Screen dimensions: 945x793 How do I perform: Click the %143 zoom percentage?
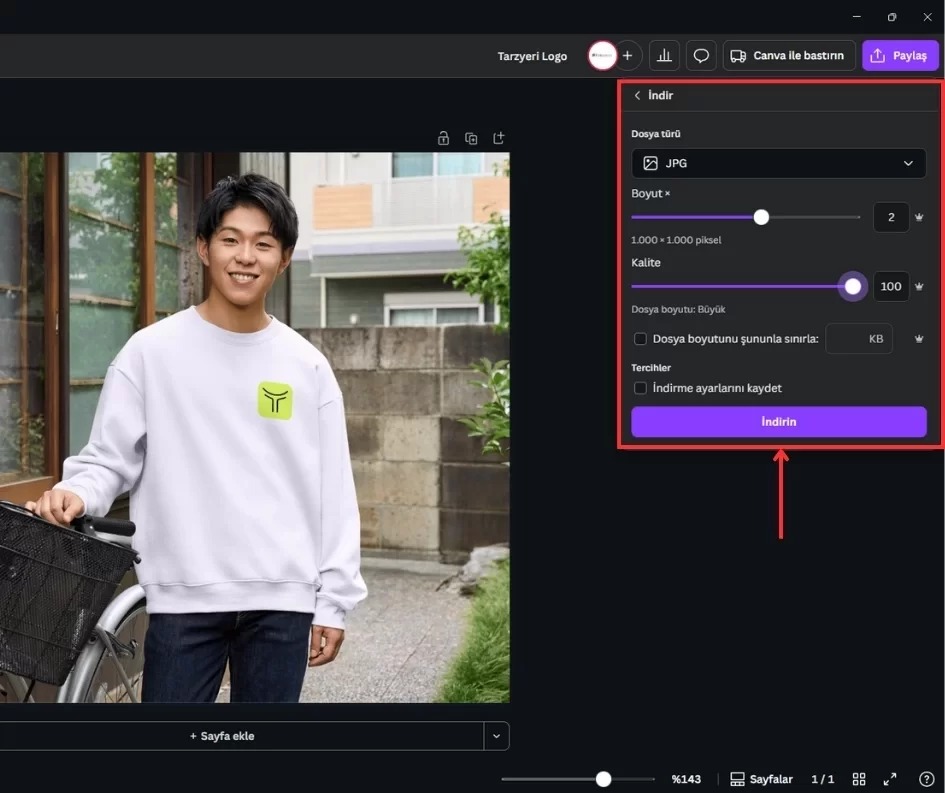tap(686, 779)
